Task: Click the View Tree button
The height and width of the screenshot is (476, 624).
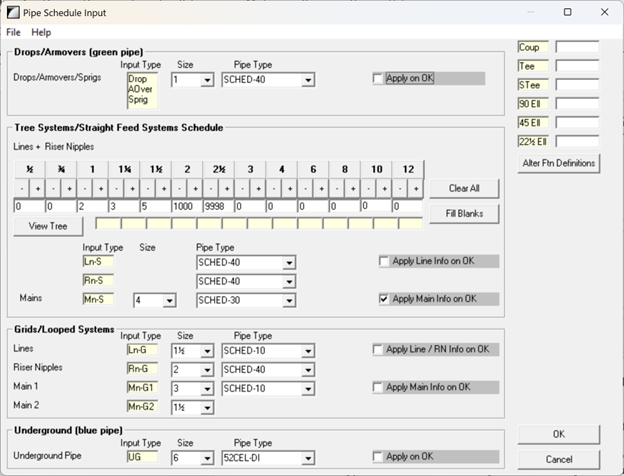Action: coord(47,226)
